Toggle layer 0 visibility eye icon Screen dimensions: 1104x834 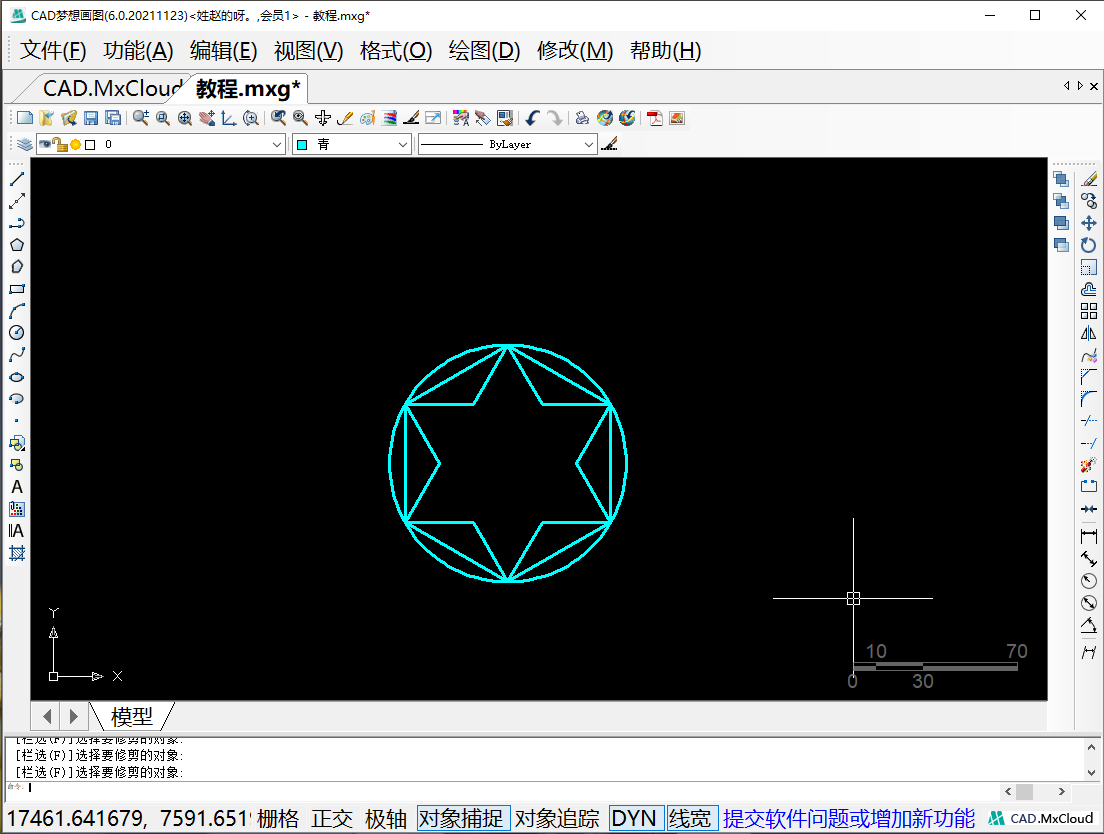44,144
